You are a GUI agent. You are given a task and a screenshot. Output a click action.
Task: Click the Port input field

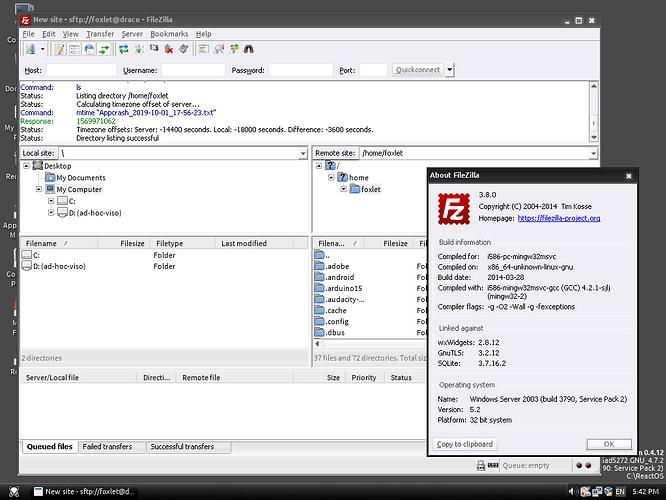point(373,70)
